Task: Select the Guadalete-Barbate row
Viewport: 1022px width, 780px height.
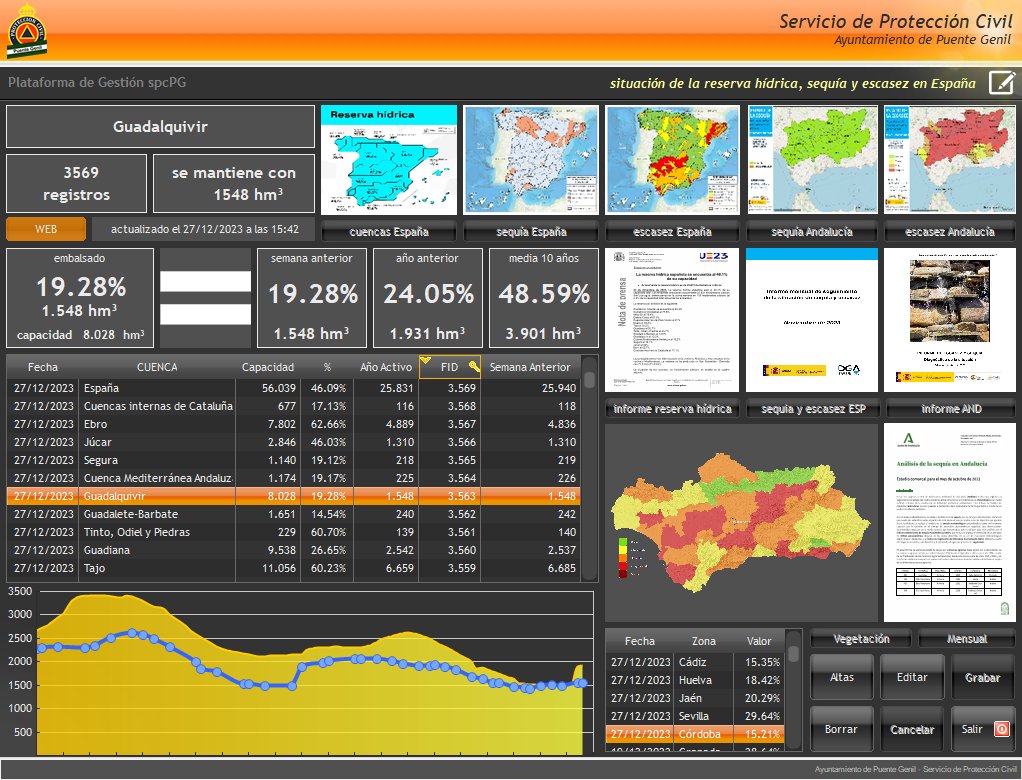Action: coord(293,514)
